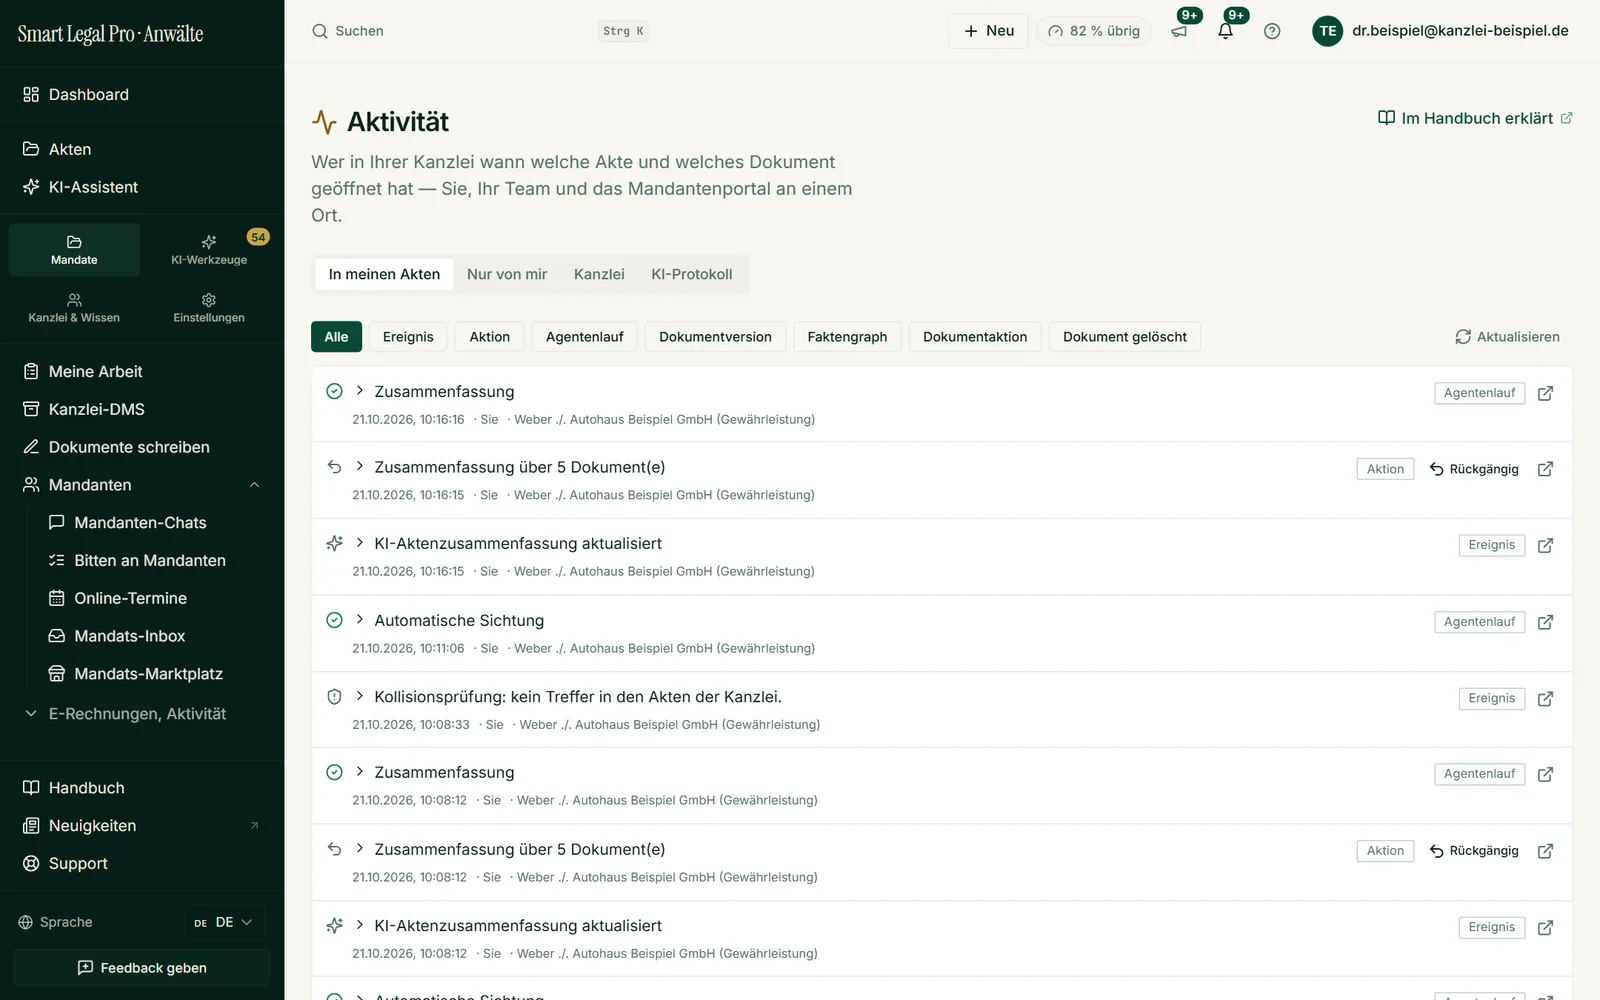Open Support
The width and height of the screenshot is (1600, 1000).
pos(142,864)
